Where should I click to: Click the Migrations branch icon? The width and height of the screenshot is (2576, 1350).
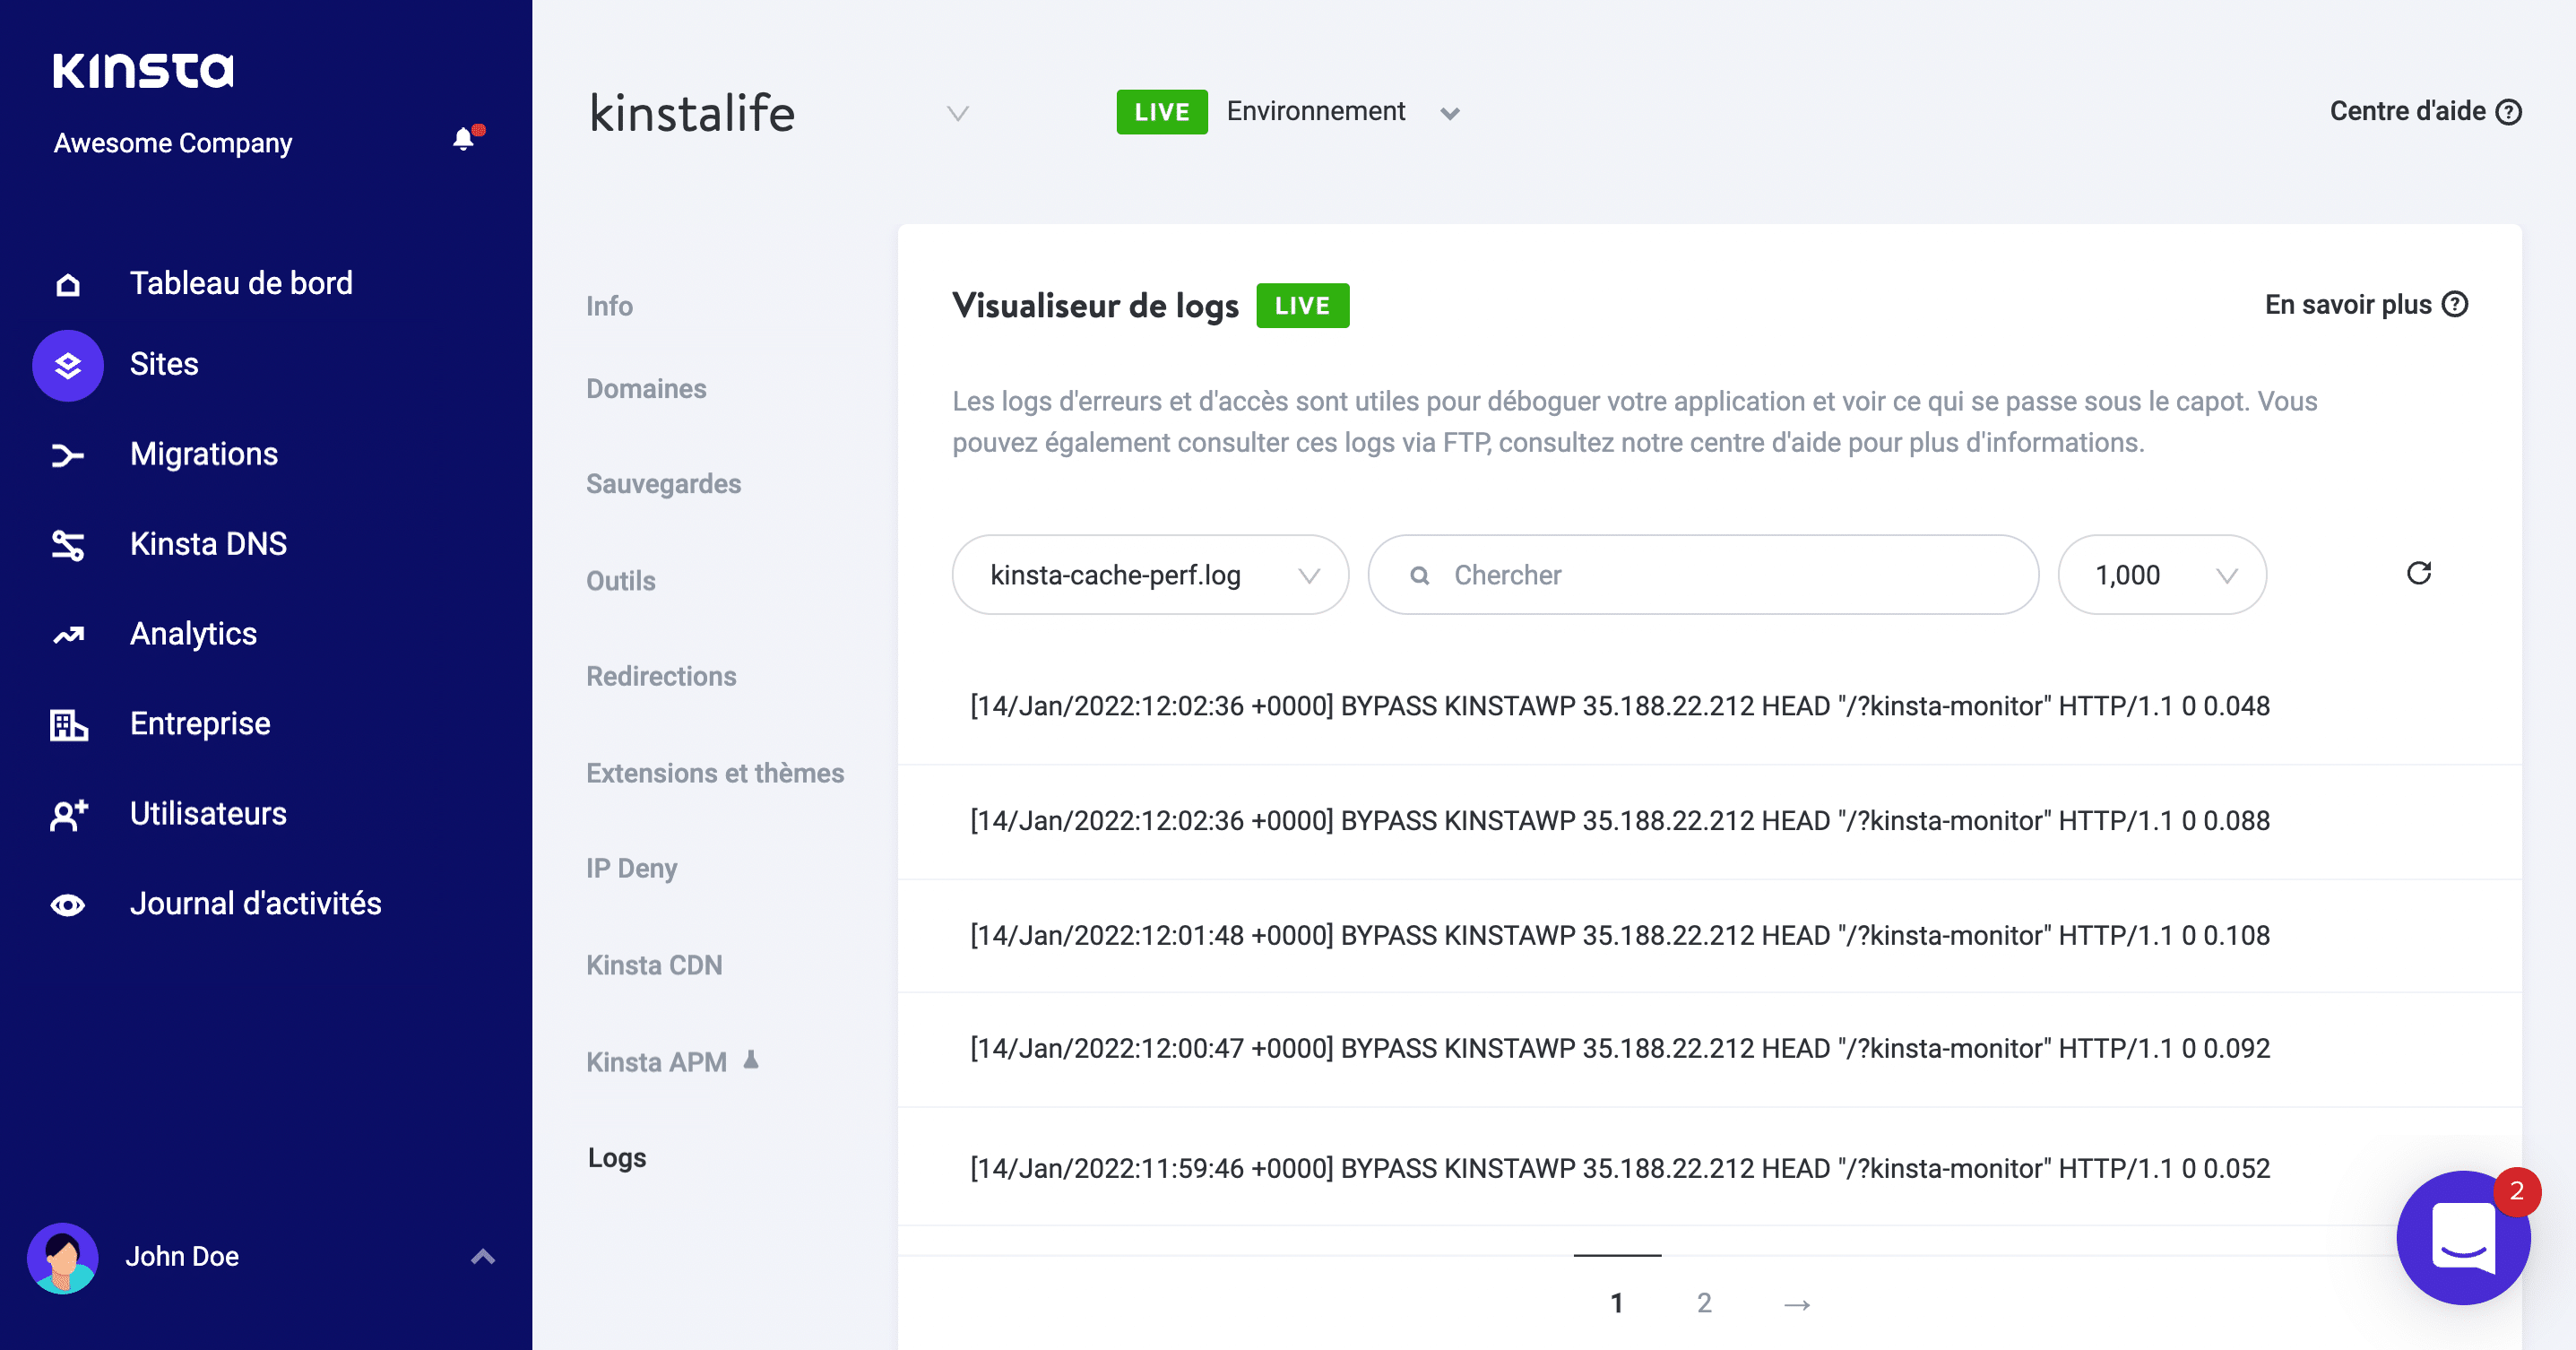[x=67, y=455]
